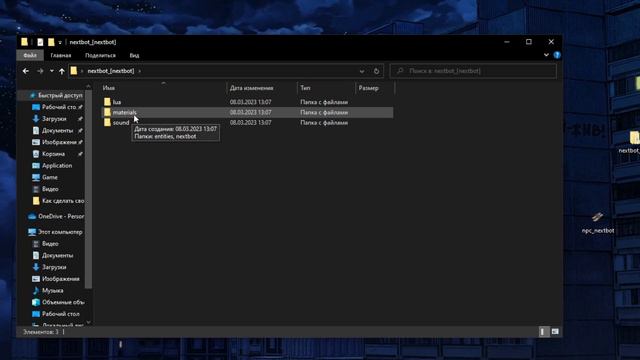
Task: Go back with the Back arrow
Action: click(x=26, y=71)
